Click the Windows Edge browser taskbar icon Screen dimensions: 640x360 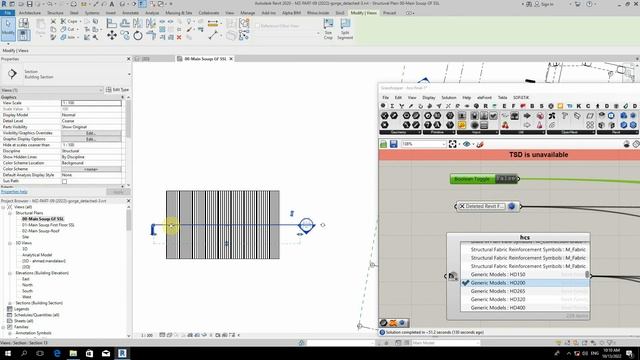(x=57, y=353)
